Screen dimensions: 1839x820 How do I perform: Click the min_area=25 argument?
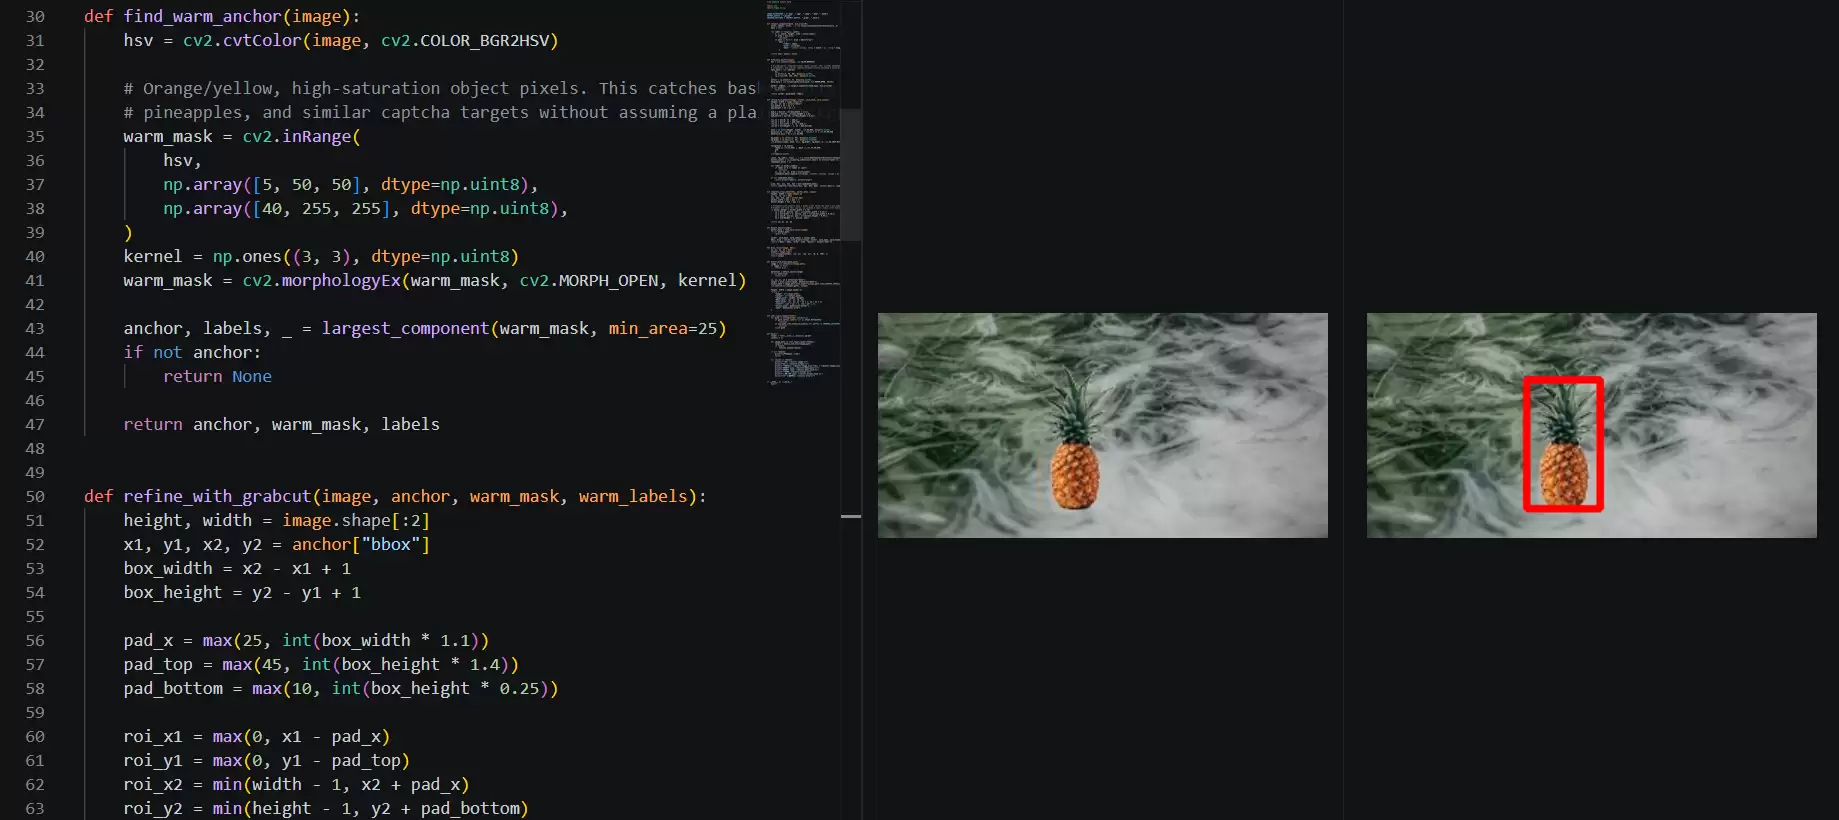coord(663,328)
